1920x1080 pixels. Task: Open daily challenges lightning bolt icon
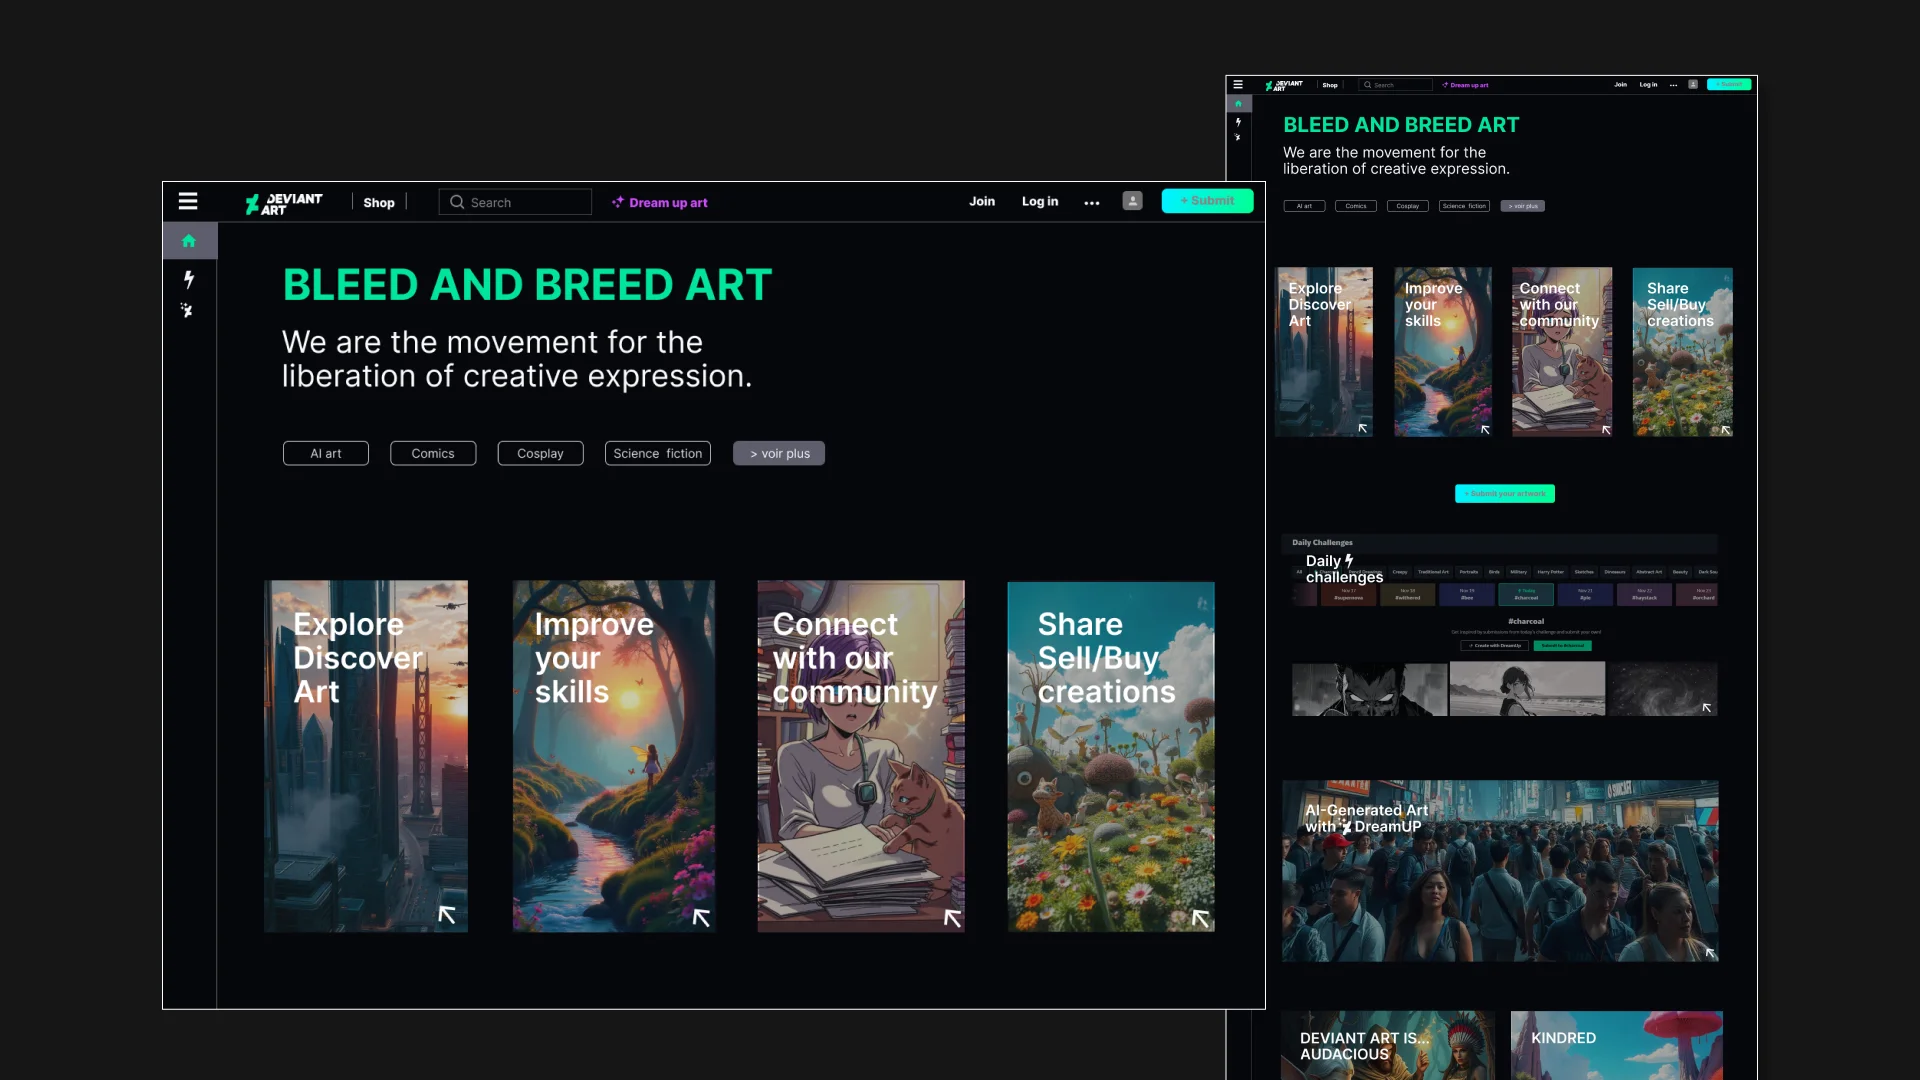pos(189,279)
